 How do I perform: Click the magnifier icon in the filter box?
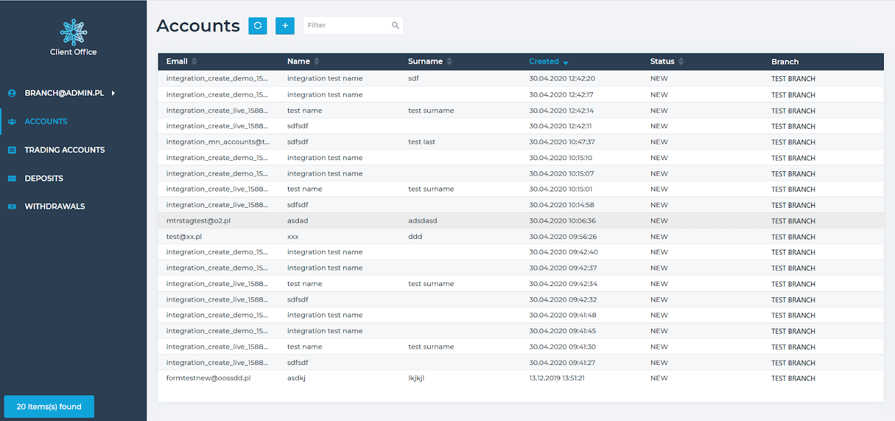[395, 26]
